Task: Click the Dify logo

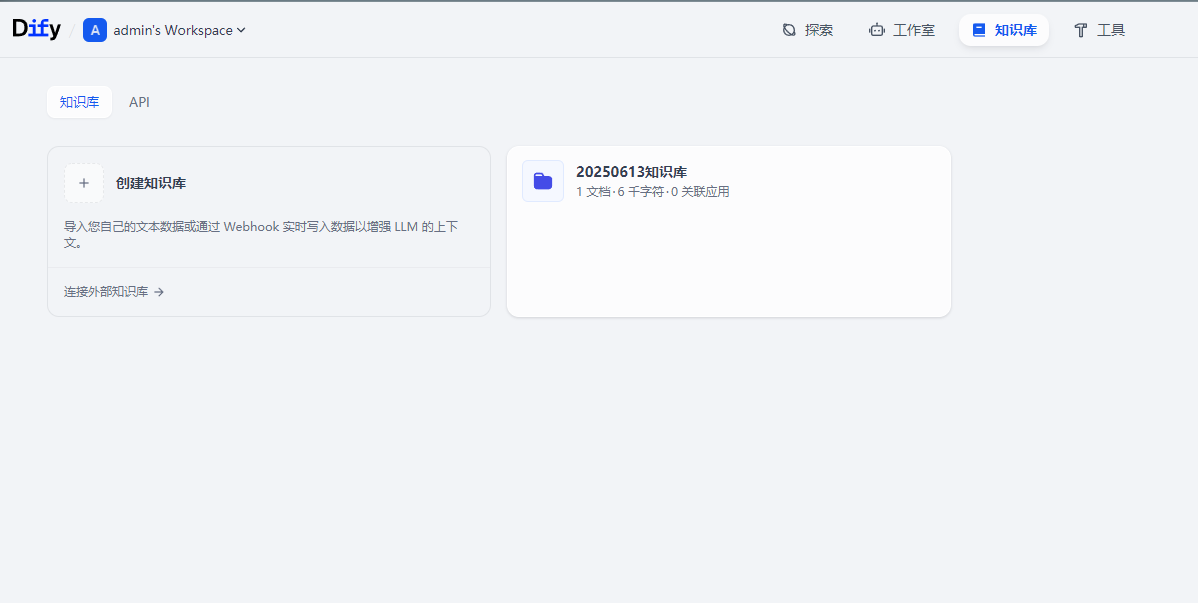Action: click(36, 30)
